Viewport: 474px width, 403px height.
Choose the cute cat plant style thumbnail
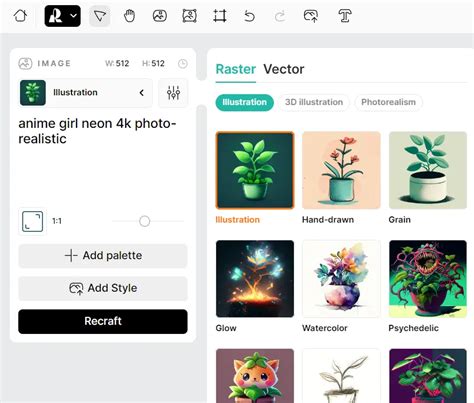255,376
